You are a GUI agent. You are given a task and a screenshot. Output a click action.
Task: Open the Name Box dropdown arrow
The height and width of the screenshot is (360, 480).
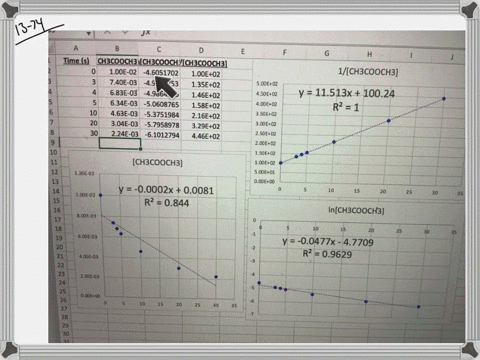pyautogui.click(x=89, y=33)
